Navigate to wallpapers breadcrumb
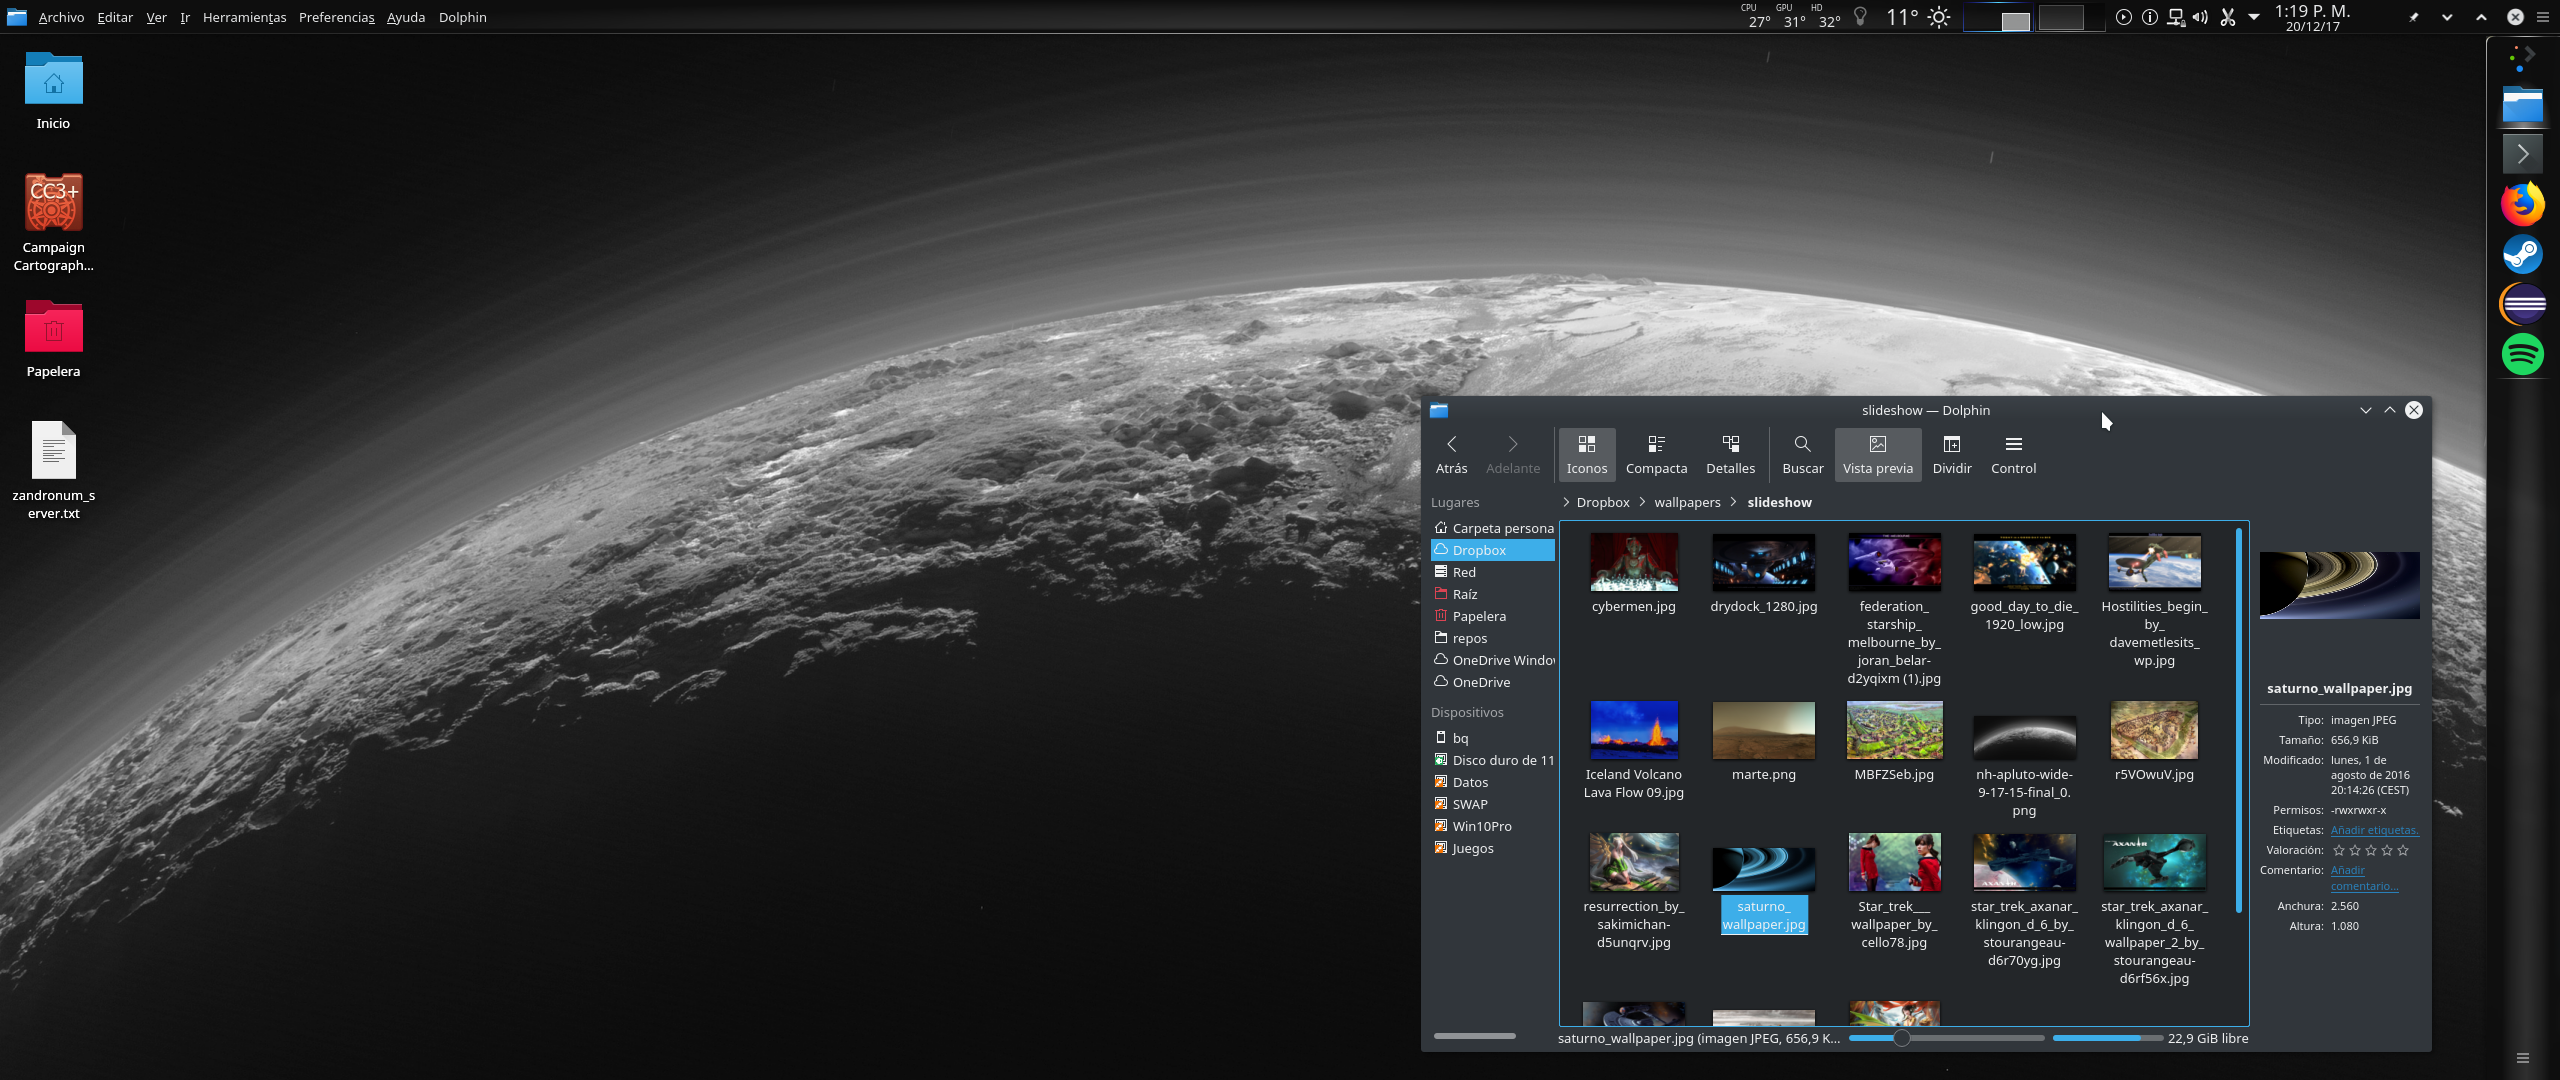This screenshot has height=1080, width=2560. [1687, 502]
